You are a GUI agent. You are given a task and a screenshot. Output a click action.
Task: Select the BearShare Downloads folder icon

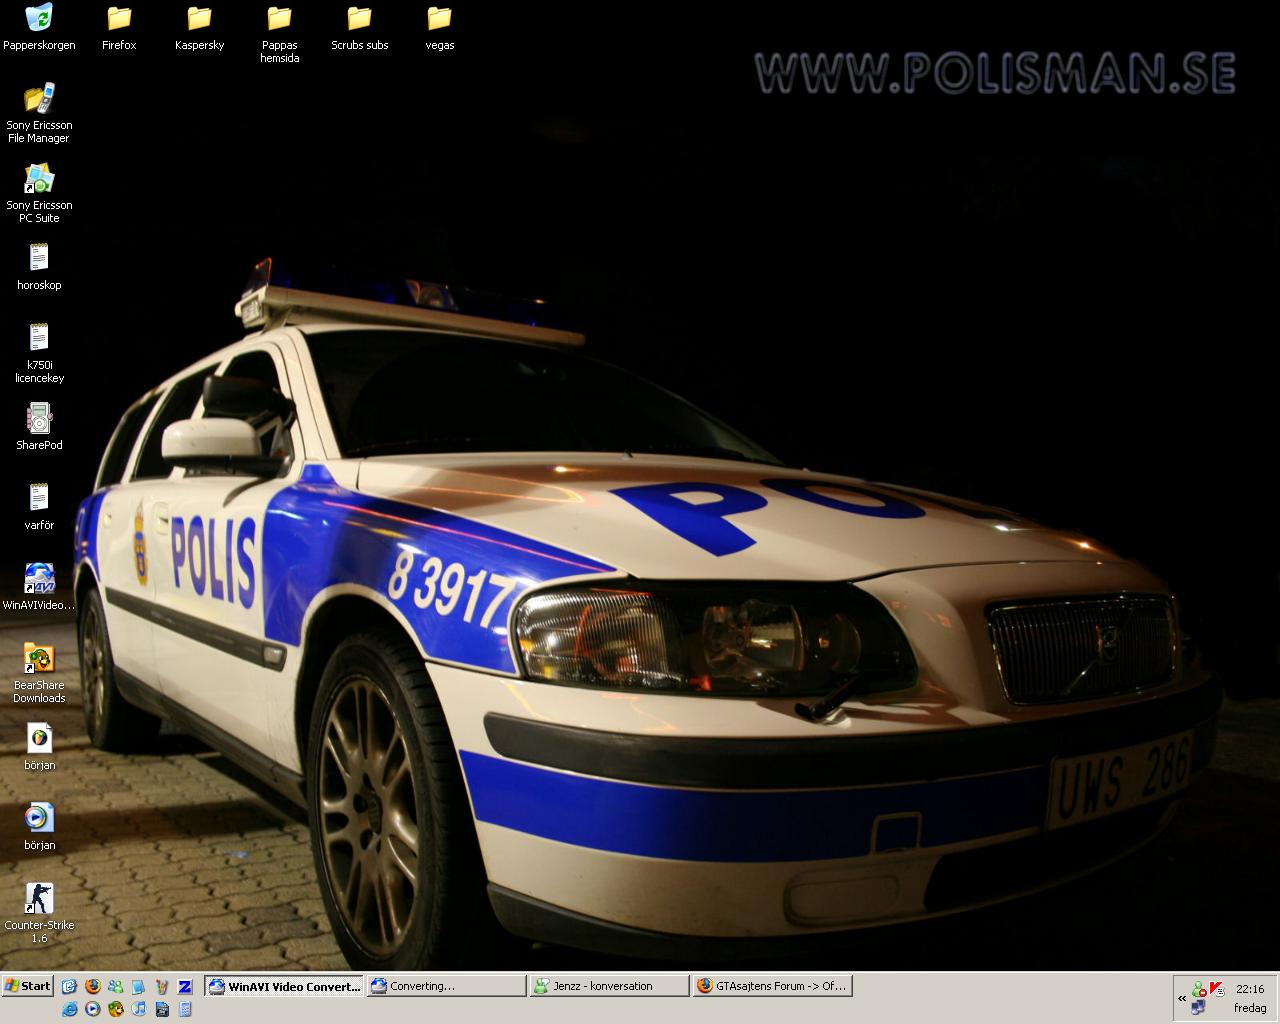pos(39,673)
